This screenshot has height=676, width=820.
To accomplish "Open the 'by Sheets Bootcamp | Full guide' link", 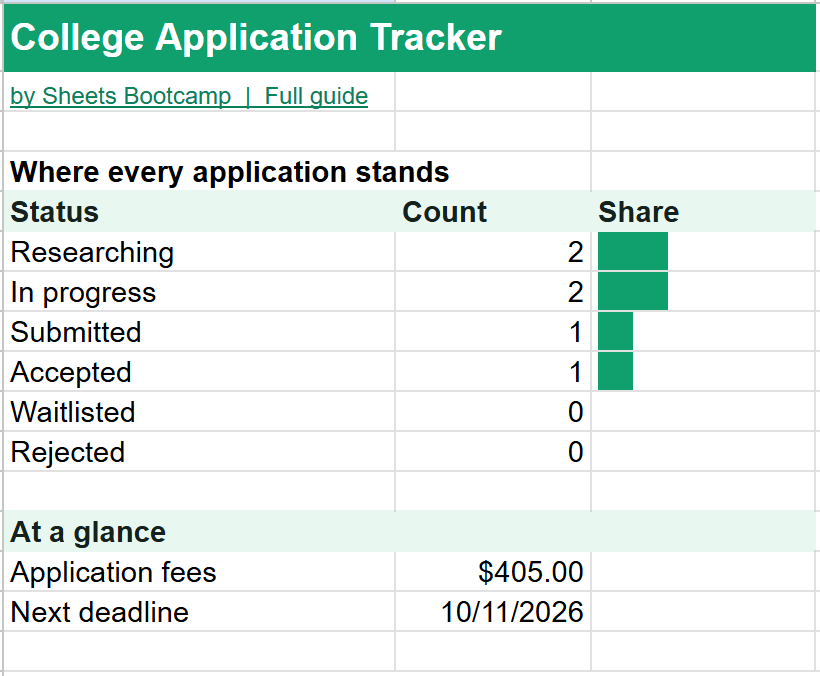I will coord(189,96).
